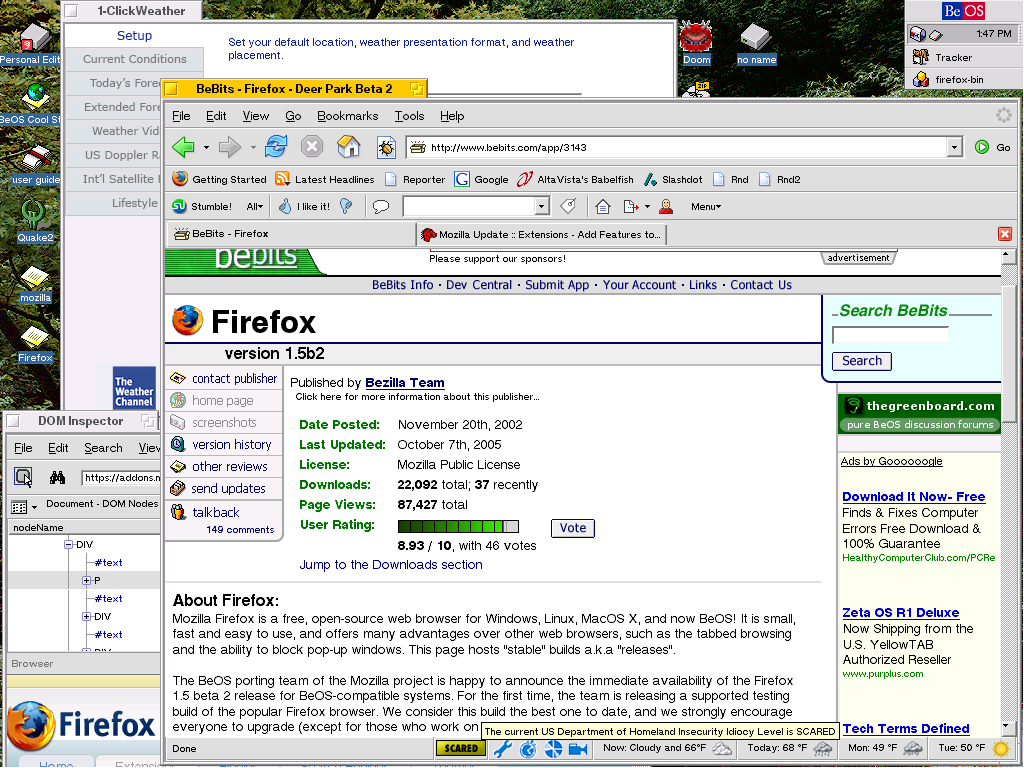1024x768 pixels.
Task: Click the SCARED alert level indicator
Action: coord(460,748)
